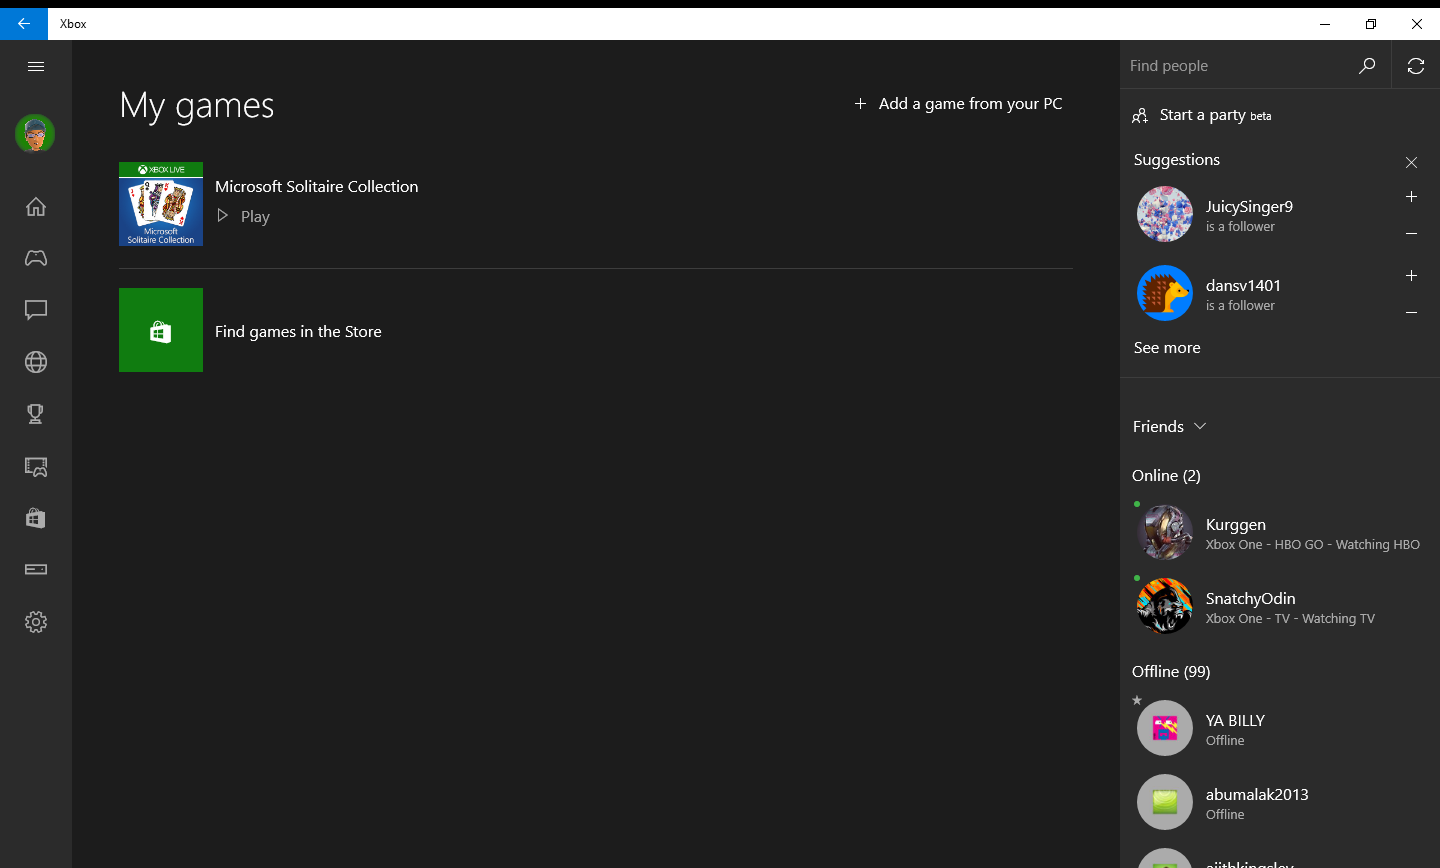
Task: Open the globe icon in sidebar
Action: pos(36,362)
